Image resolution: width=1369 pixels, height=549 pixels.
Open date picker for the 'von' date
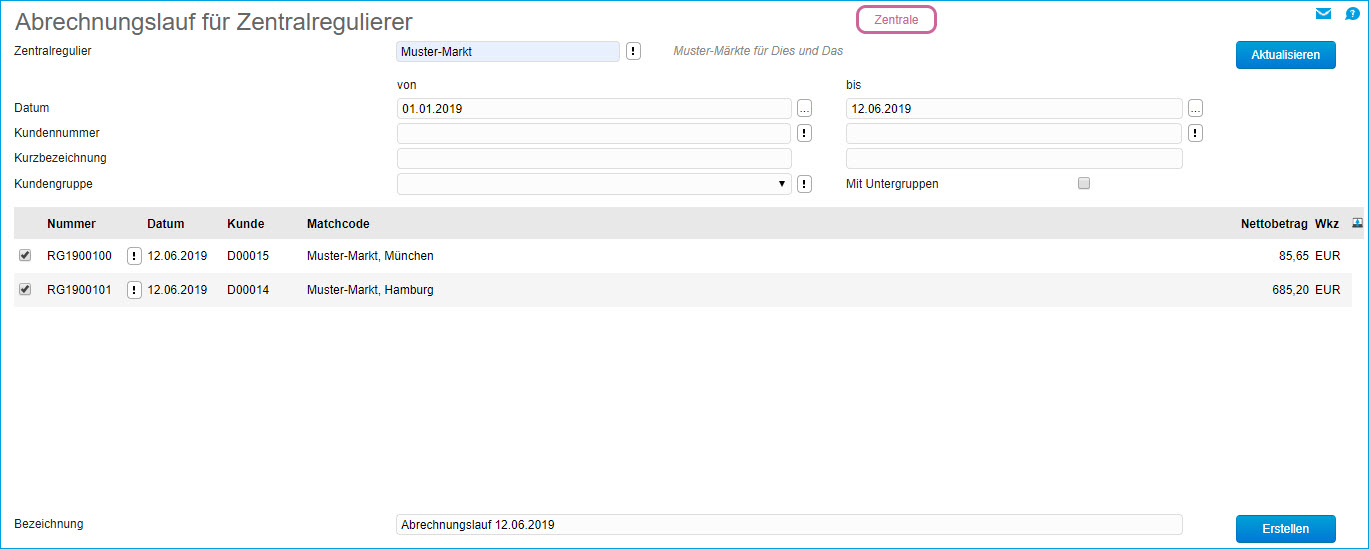click(804, 109)
